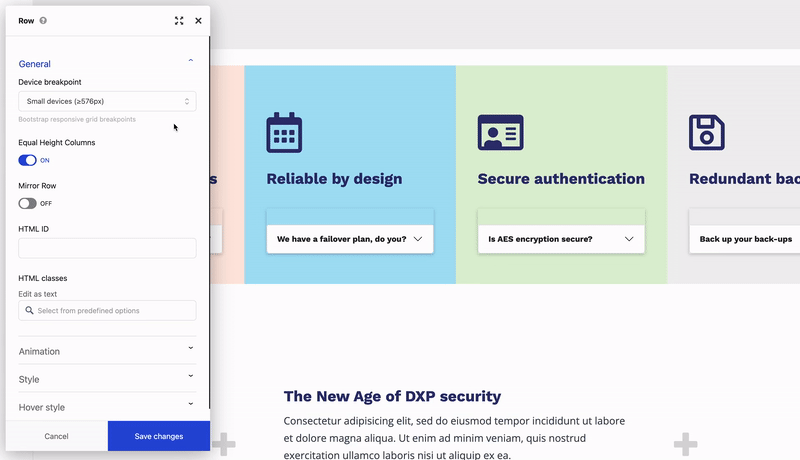This screenshot has width=800, height=460.
Task: Expand the Animation section
Action: [x=190, y=351]
